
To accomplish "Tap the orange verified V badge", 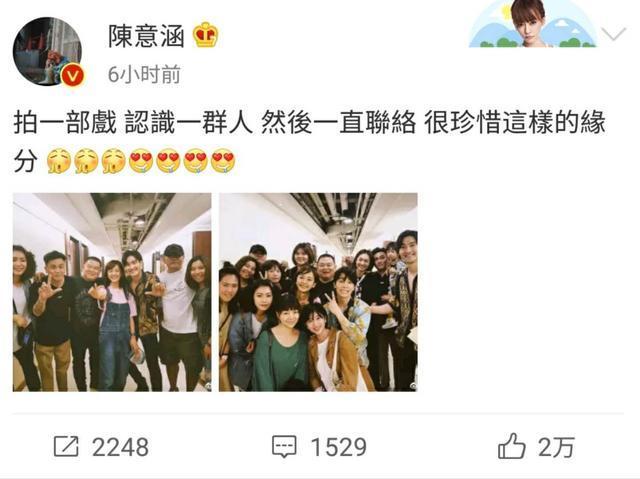I will (73, 76).
